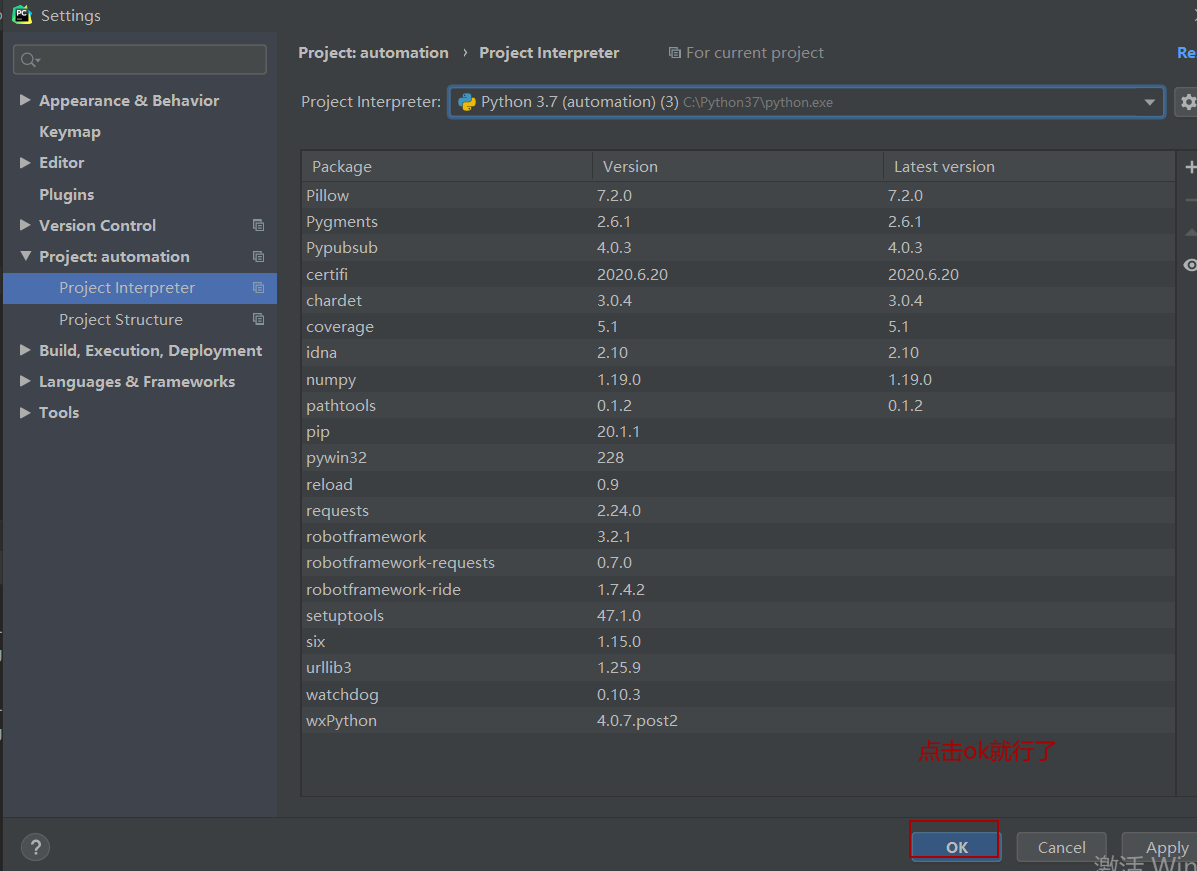The image size is (1197, 871).
Task: Click the Apply button
Action: click(x=1165, y=846)
